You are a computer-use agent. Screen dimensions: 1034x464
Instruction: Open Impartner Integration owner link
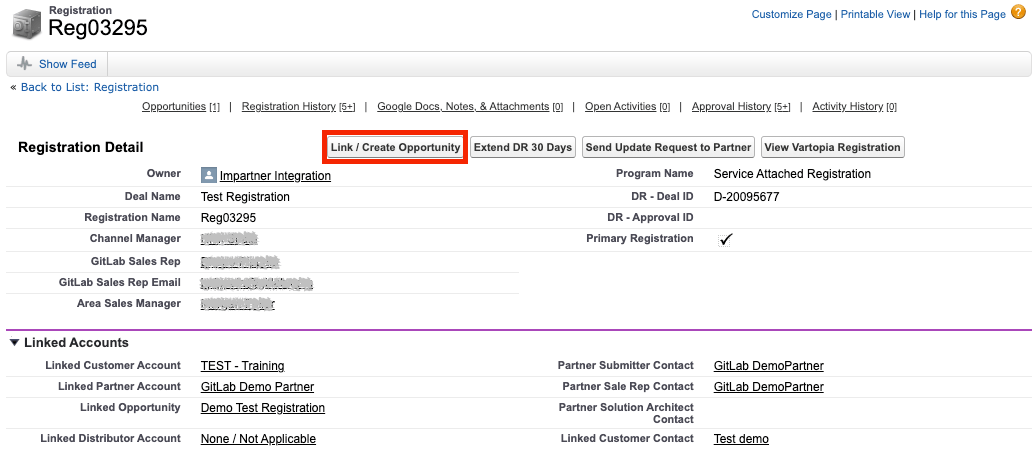(275, 176)
